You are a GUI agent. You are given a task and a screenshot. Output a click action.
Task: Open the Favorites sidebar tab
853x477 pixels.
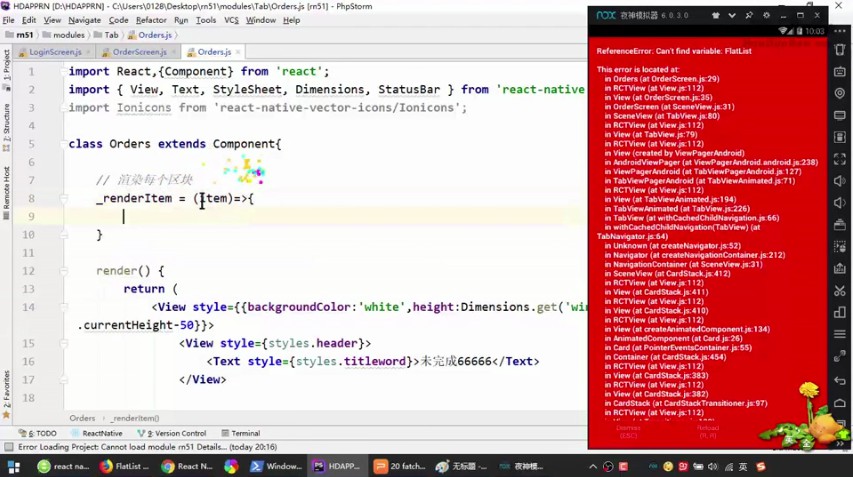click(7, 394)
